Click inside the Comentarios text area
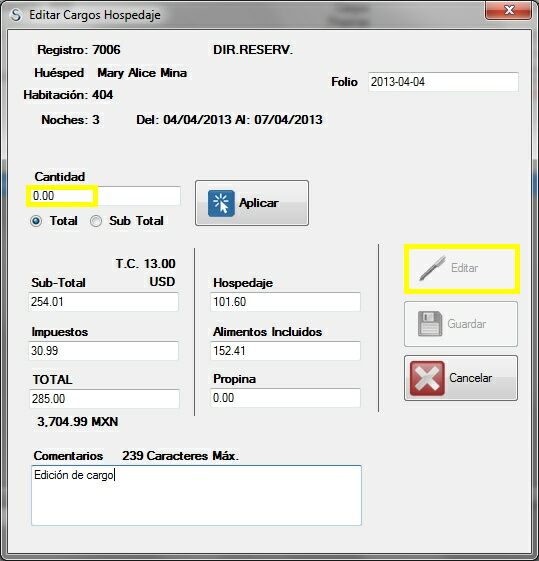The height and width of the screenshot is (561, 539). [196, 495]
